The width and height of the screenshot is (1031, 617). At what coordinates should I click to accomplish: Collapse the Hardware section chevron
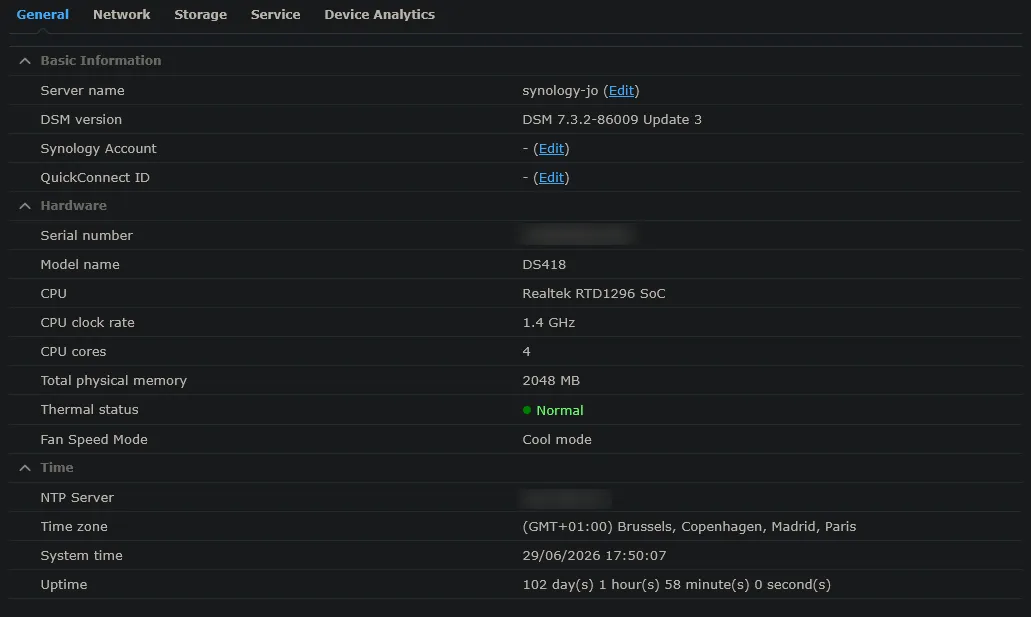[x=25, y=206]
